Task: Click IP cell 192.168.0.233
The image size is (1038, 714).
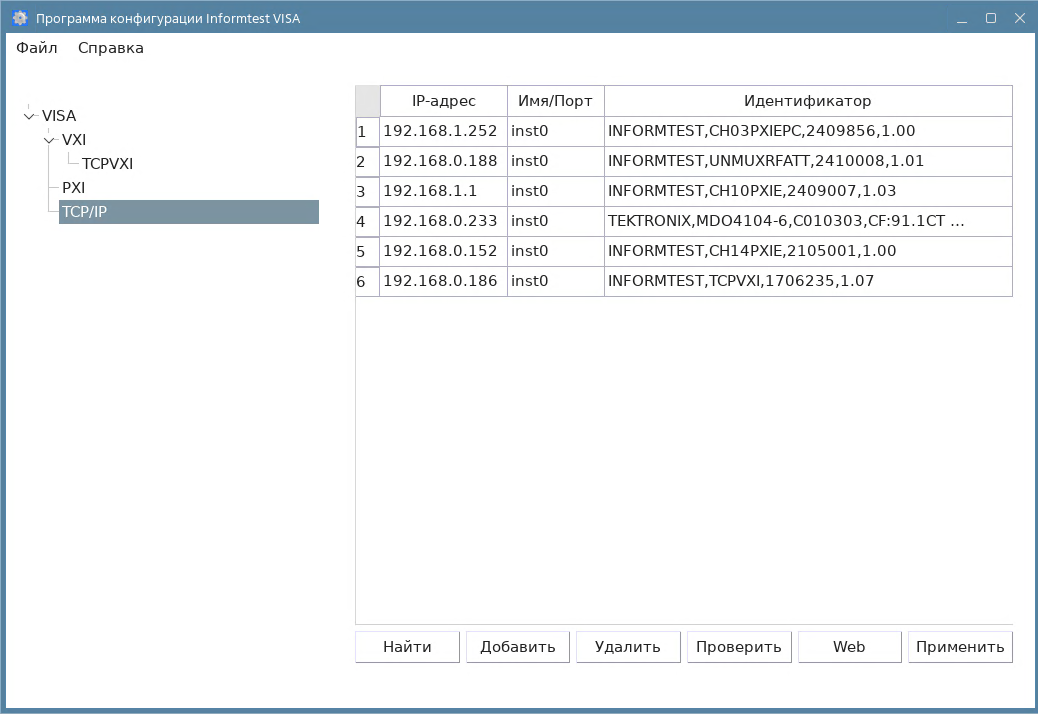Action: point(444,221)
